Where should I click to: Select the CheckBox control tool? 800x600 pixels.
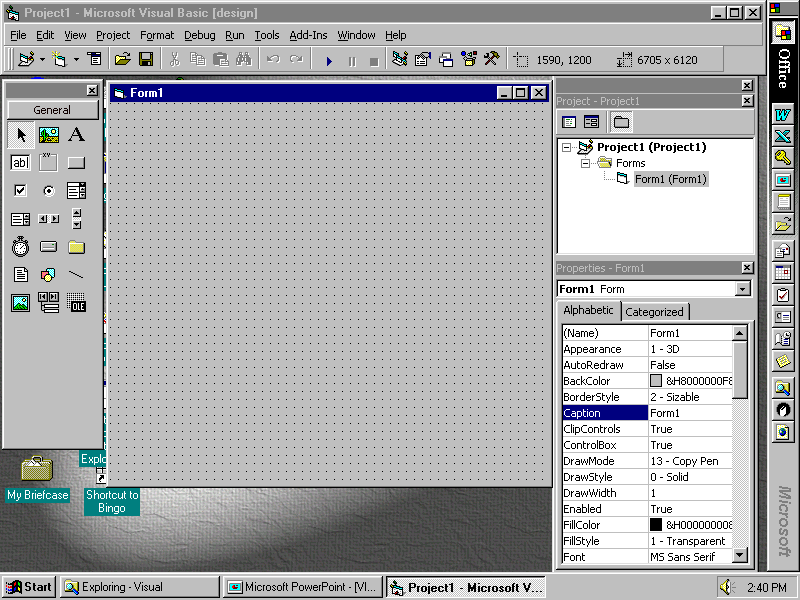click(21, 191)
